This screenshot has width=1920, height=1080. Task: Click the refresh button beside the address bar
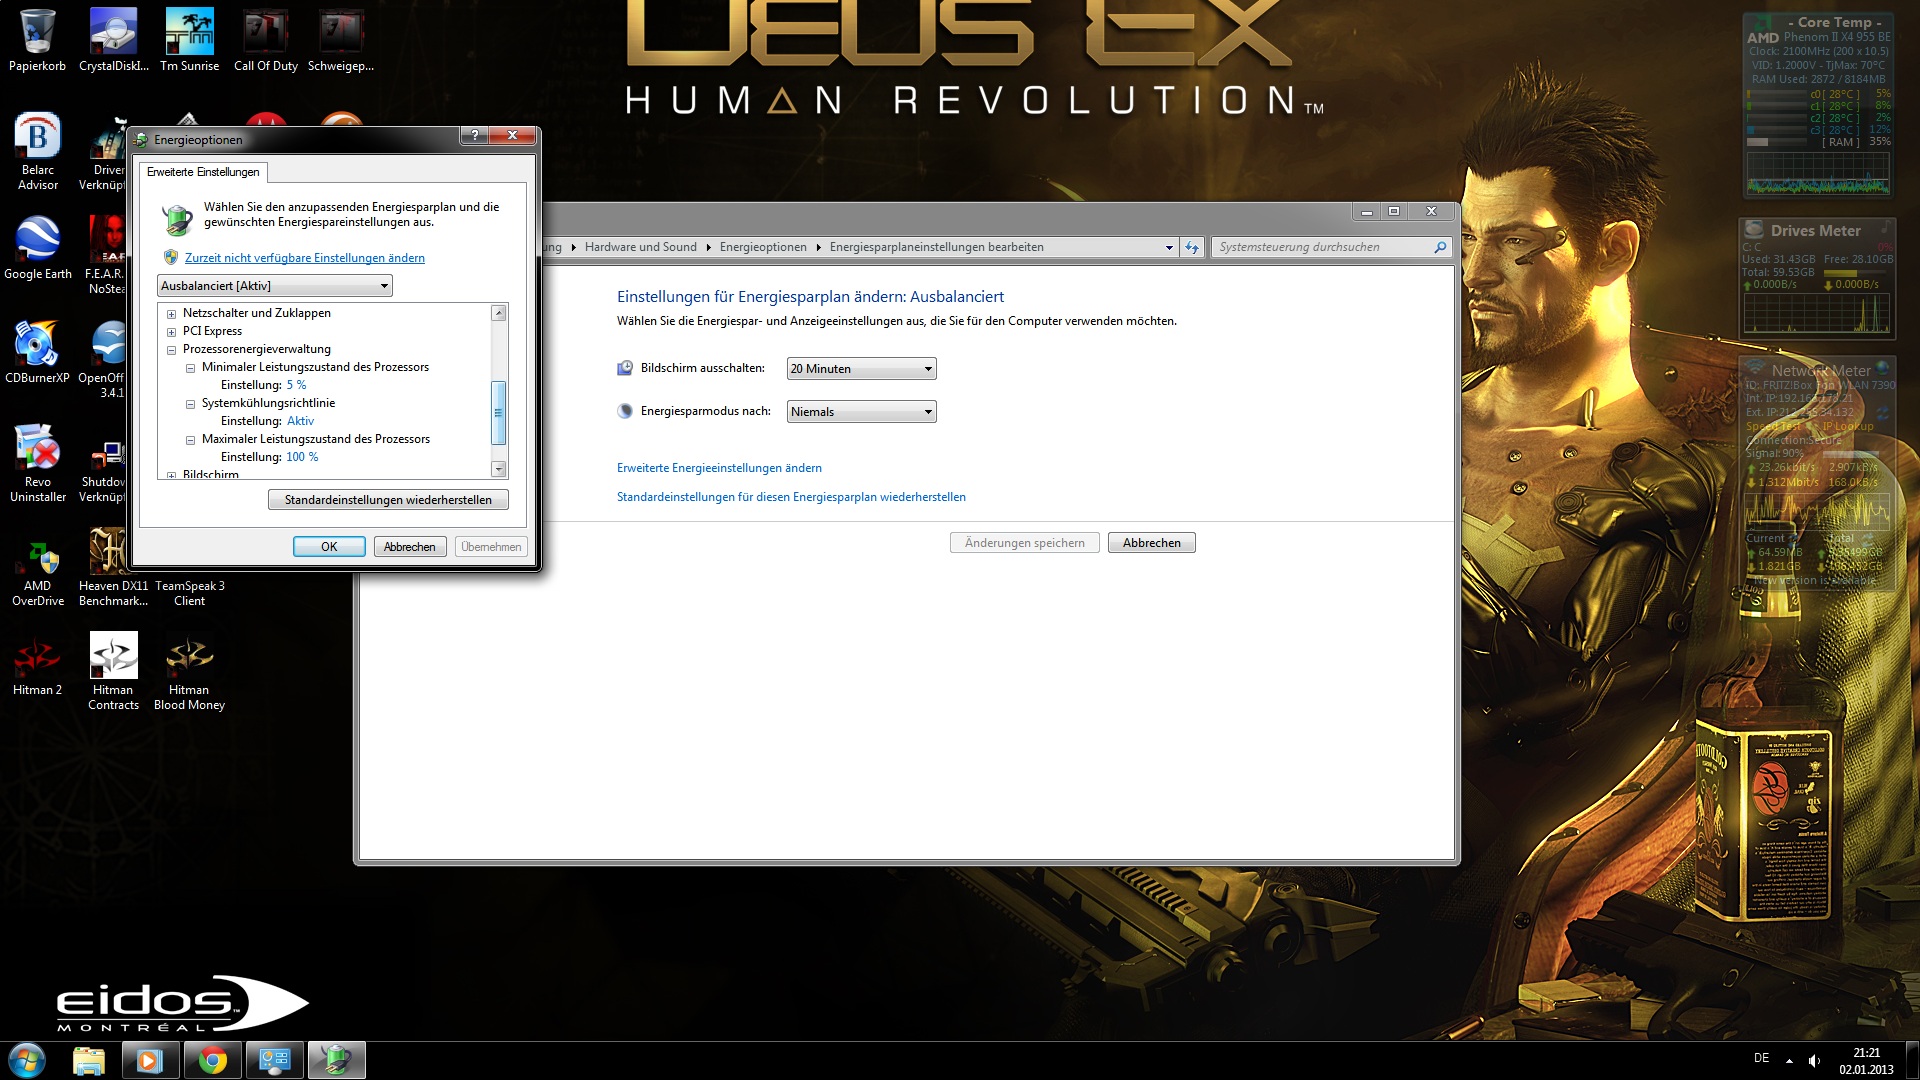(1191, 247)
